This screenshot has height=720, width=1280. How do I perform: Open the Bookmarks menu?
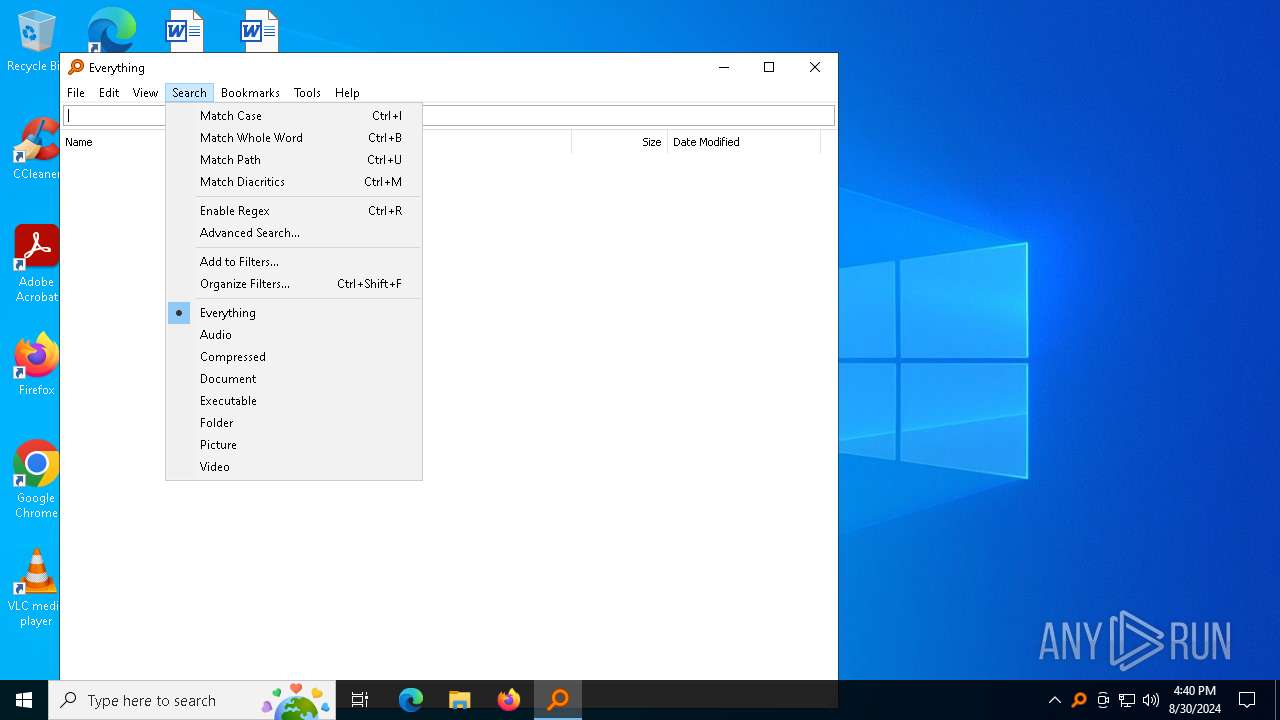pyautogui.click(x=250, y=93)
